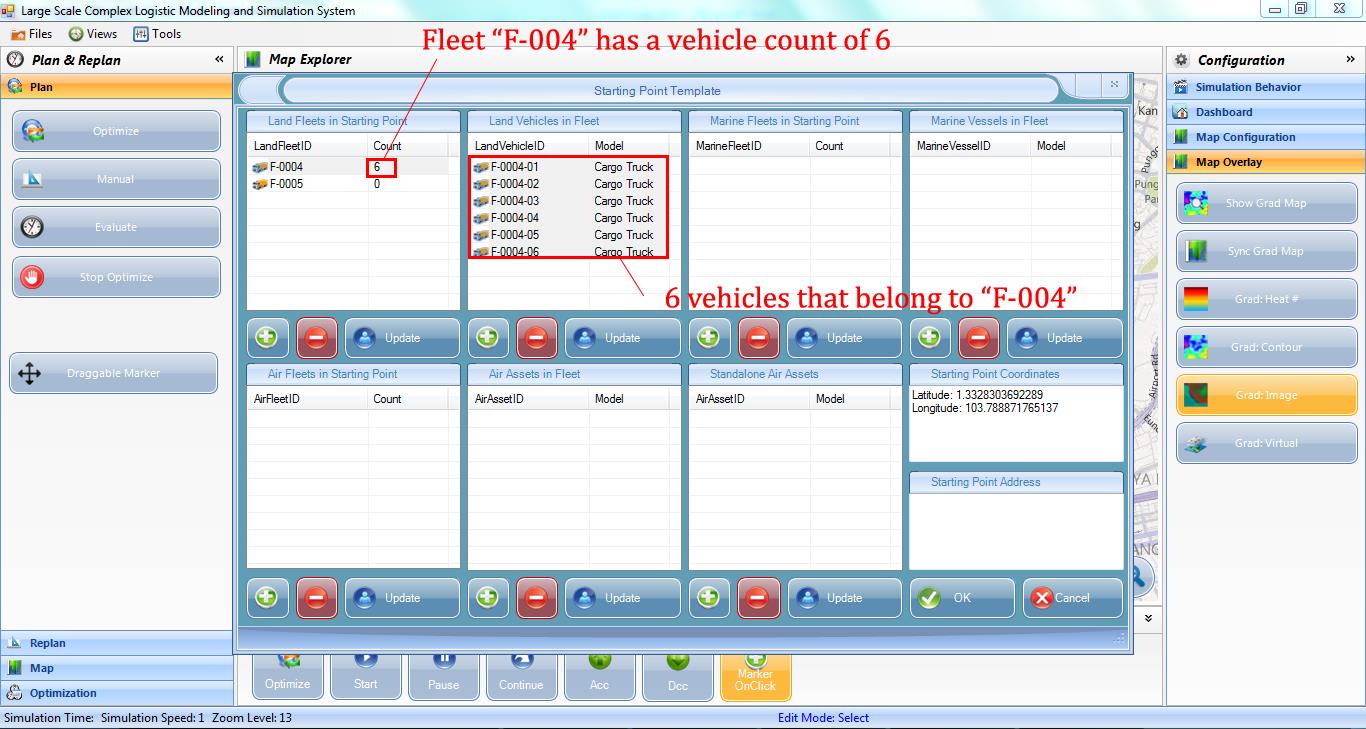Confirm changes with the OK button
This screenshot has height=729, width=1366.
tap(962, 597)
